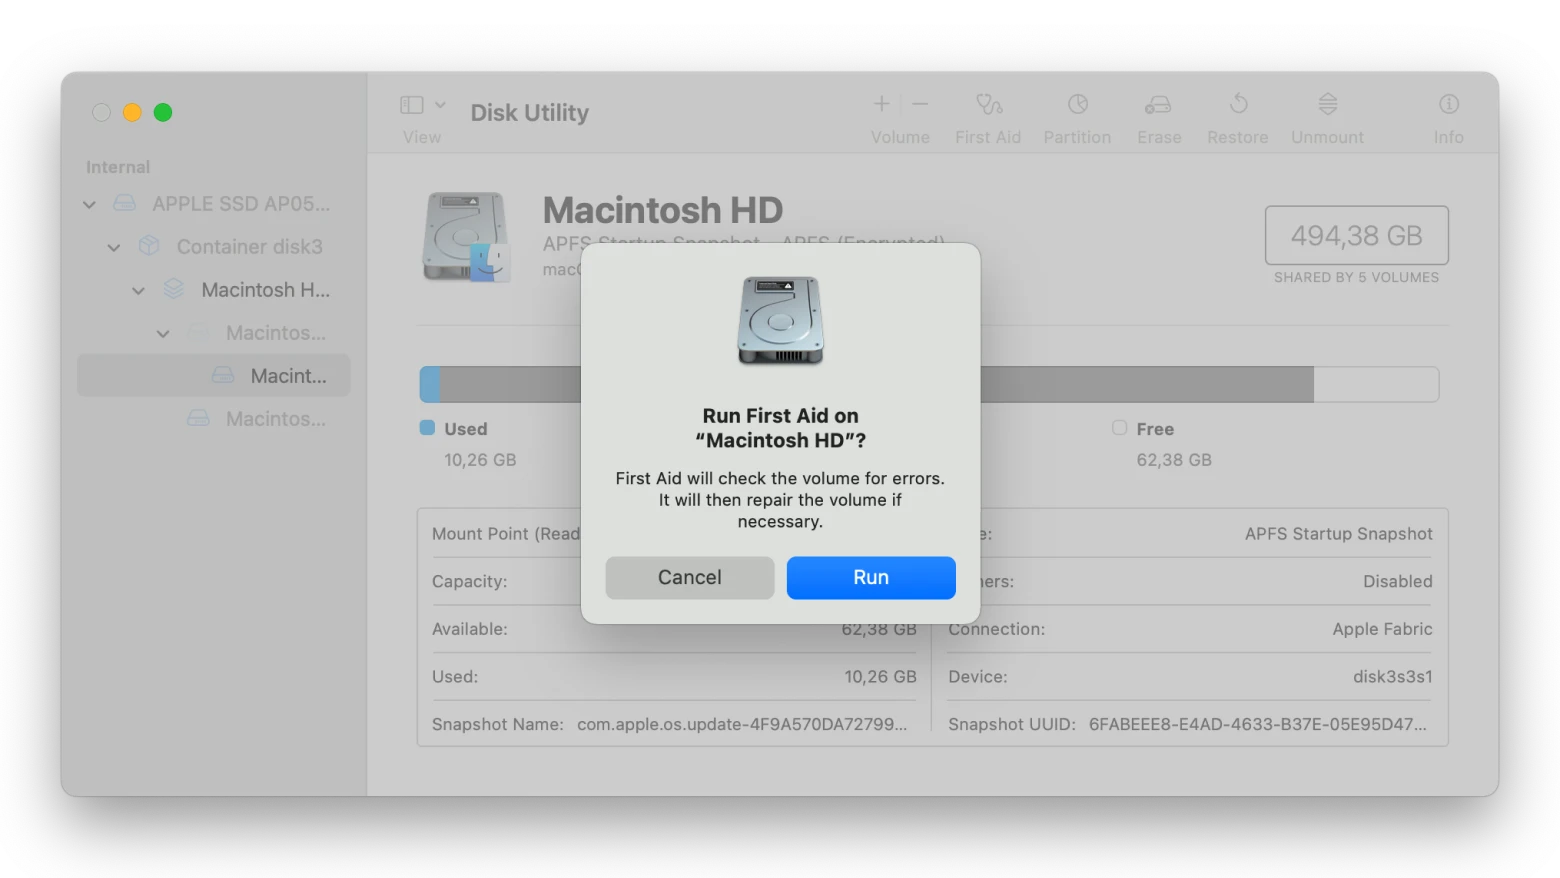
Task: Click the Disk Utility window title
Action: pos(529,113)
